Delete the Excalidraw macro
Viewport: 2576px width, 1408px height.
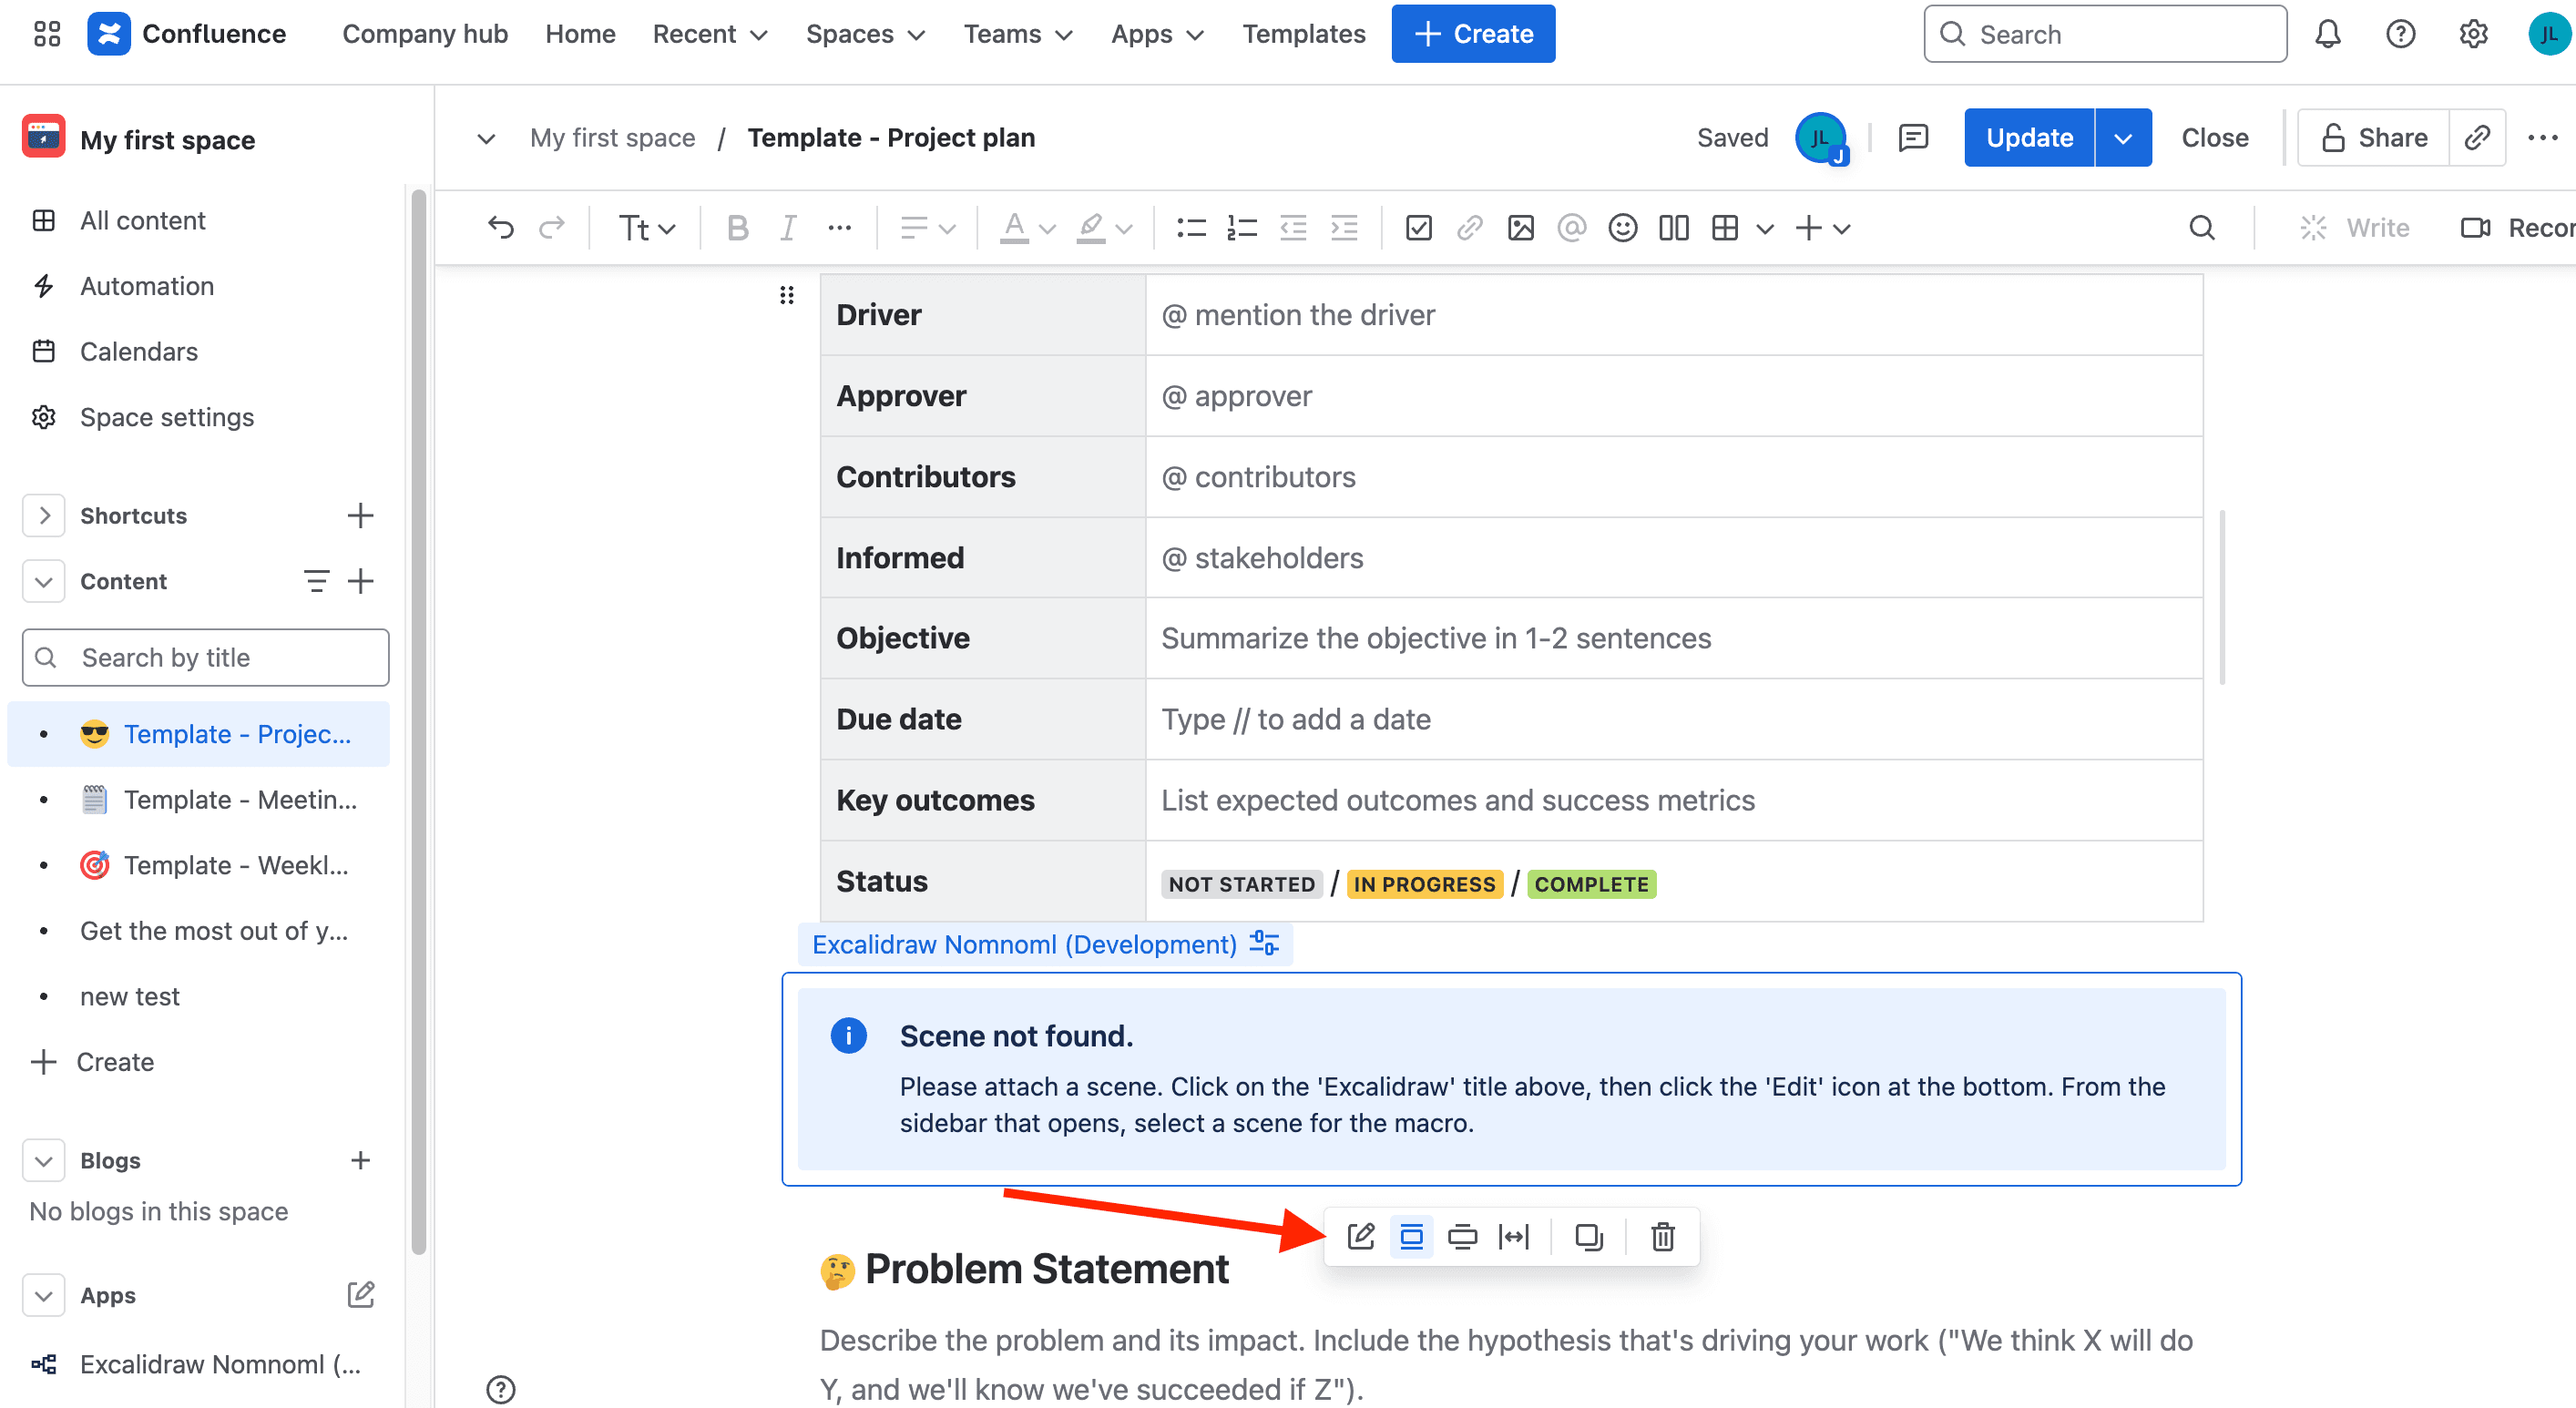1662,1237
